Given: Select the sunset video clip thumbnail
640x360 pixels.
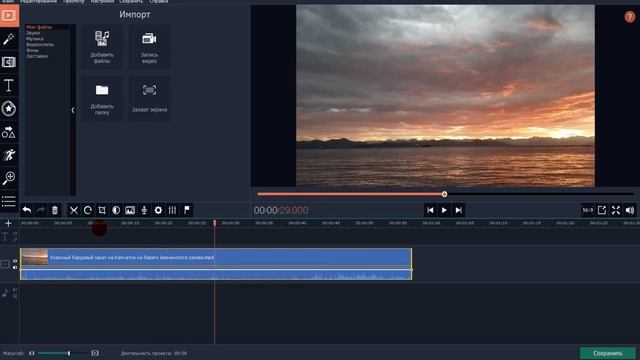Looking at the screenshot, I should coord(34,258).
